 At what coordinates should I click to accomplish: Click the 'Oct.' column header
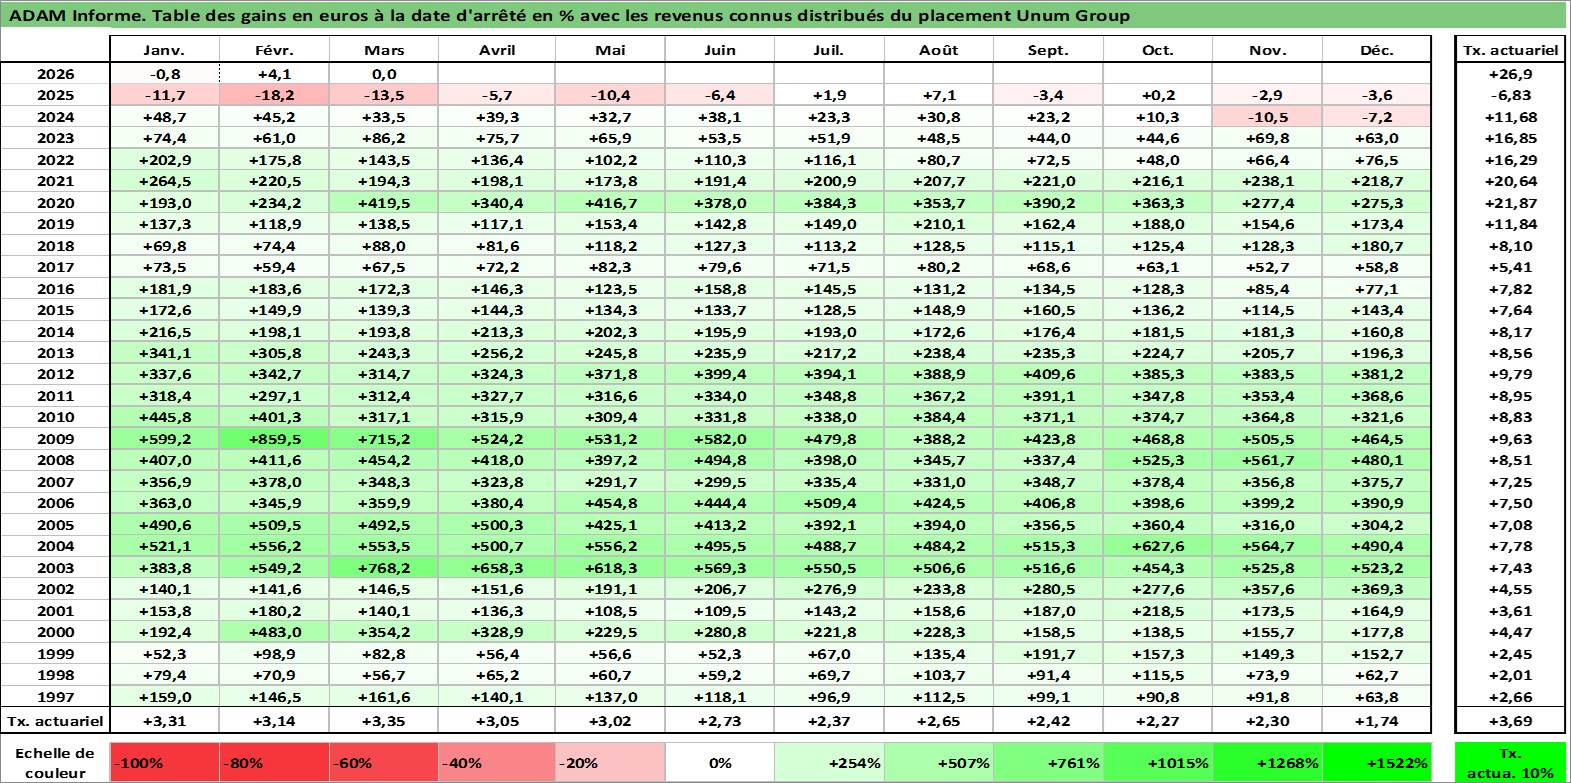pos(1158,50)
